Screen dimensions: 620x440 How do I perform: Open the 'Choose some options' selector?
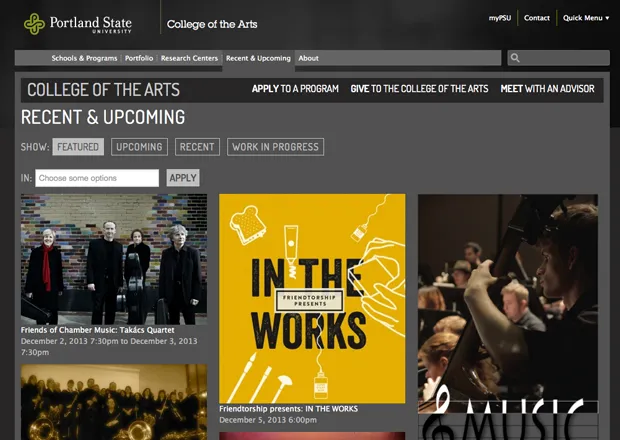[97, 178]
